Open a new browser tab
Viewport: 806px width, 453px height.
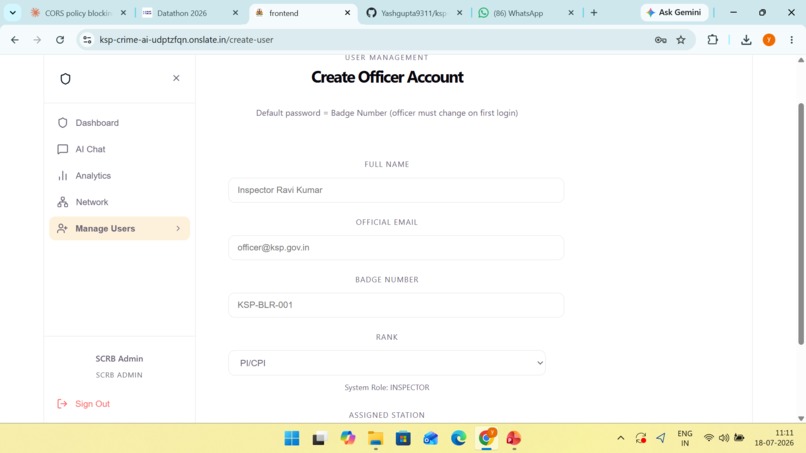(594, 13)
